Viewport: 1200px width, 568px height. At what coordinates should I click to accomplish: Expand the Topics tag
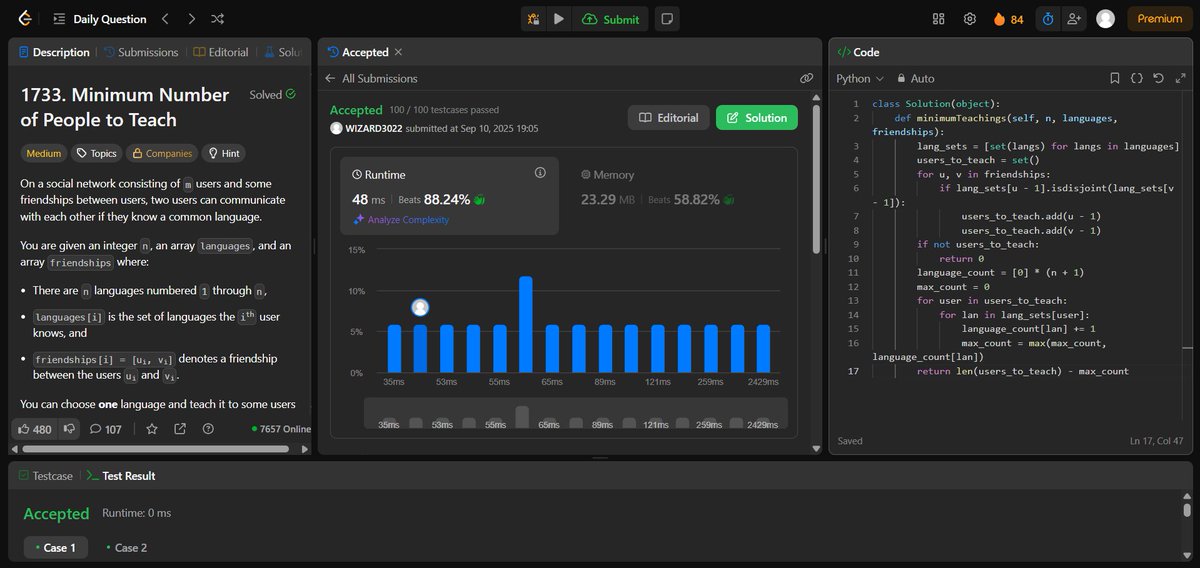pyautogui.click(x=97, y=153)
